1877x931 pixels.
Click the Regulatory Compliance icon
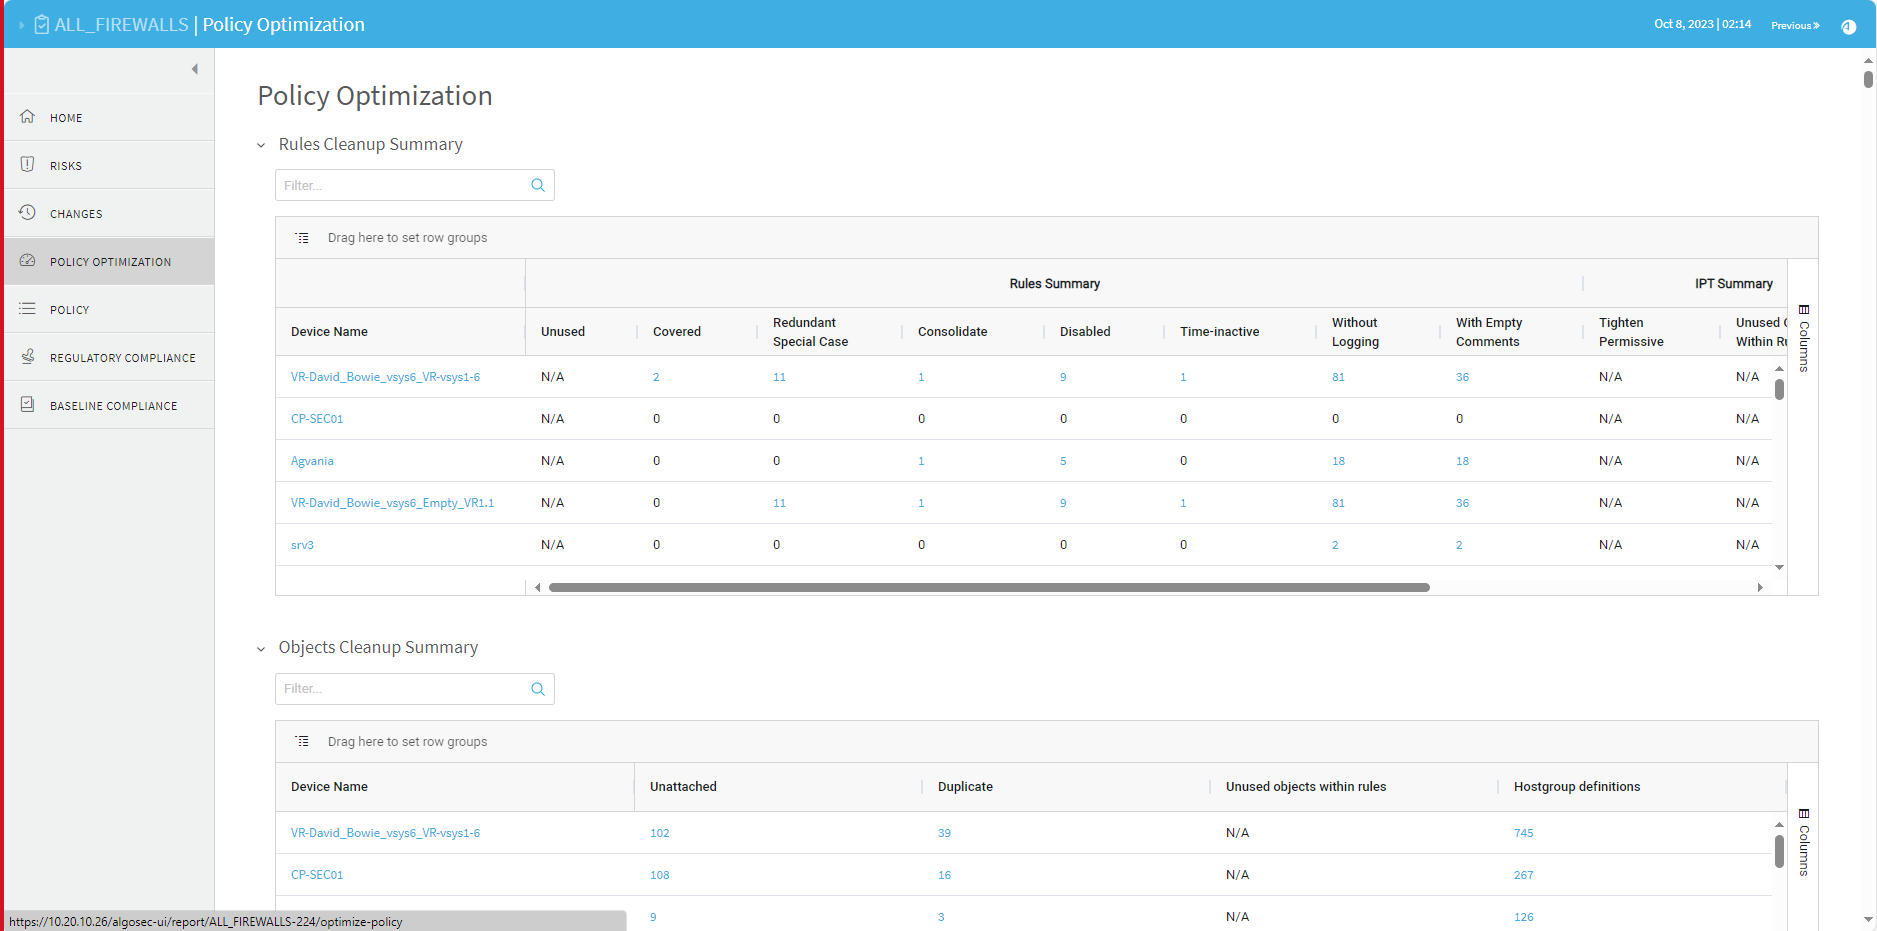28,357
